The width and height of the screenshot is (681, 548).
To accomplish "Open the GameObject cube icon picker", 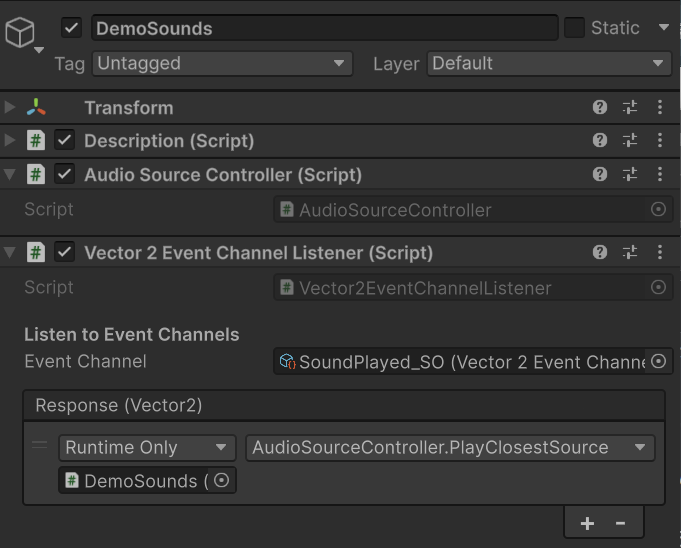I will (20, 32).
